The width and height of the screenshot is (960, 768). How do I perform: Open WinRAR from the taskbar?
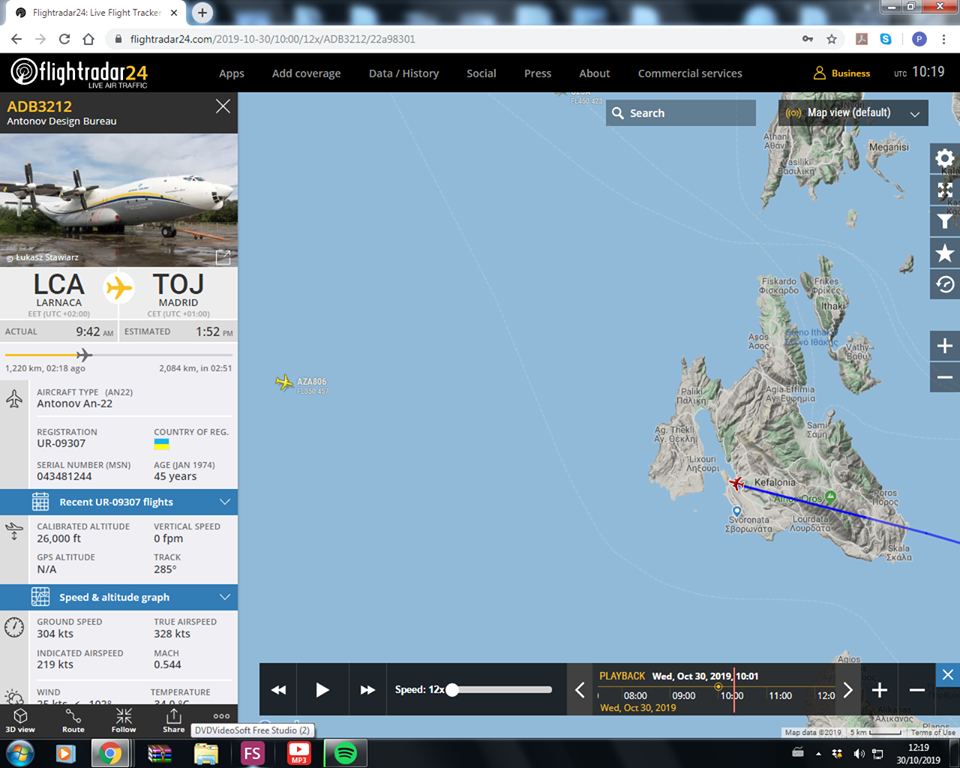pyautogui.click(x=159, y=753)
